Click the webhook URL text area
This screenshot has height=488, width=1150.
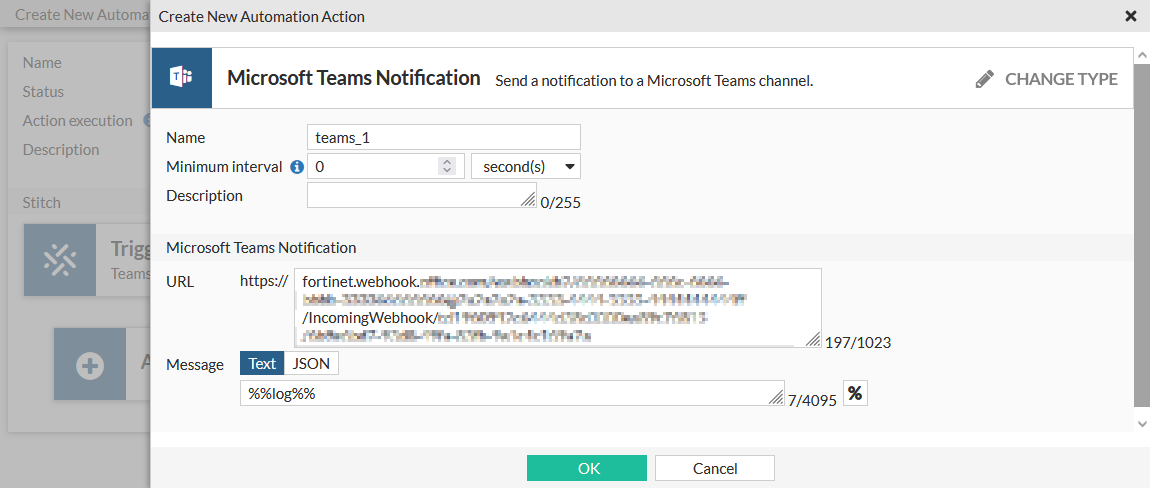pyautogui.click(x=557, y=307)
